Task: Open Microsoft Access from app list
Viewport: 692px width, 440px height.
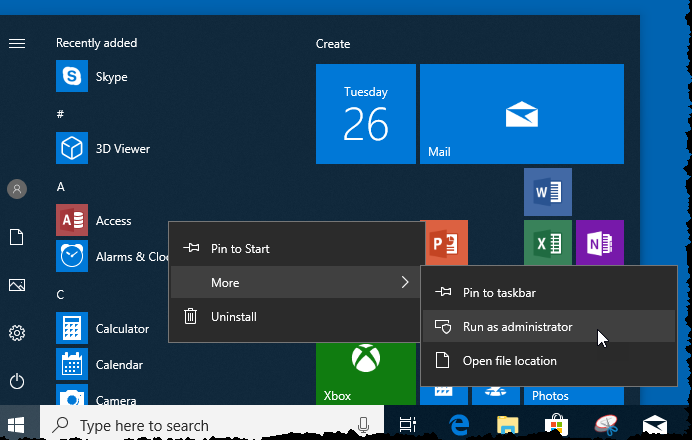Action: click(94, 220)
